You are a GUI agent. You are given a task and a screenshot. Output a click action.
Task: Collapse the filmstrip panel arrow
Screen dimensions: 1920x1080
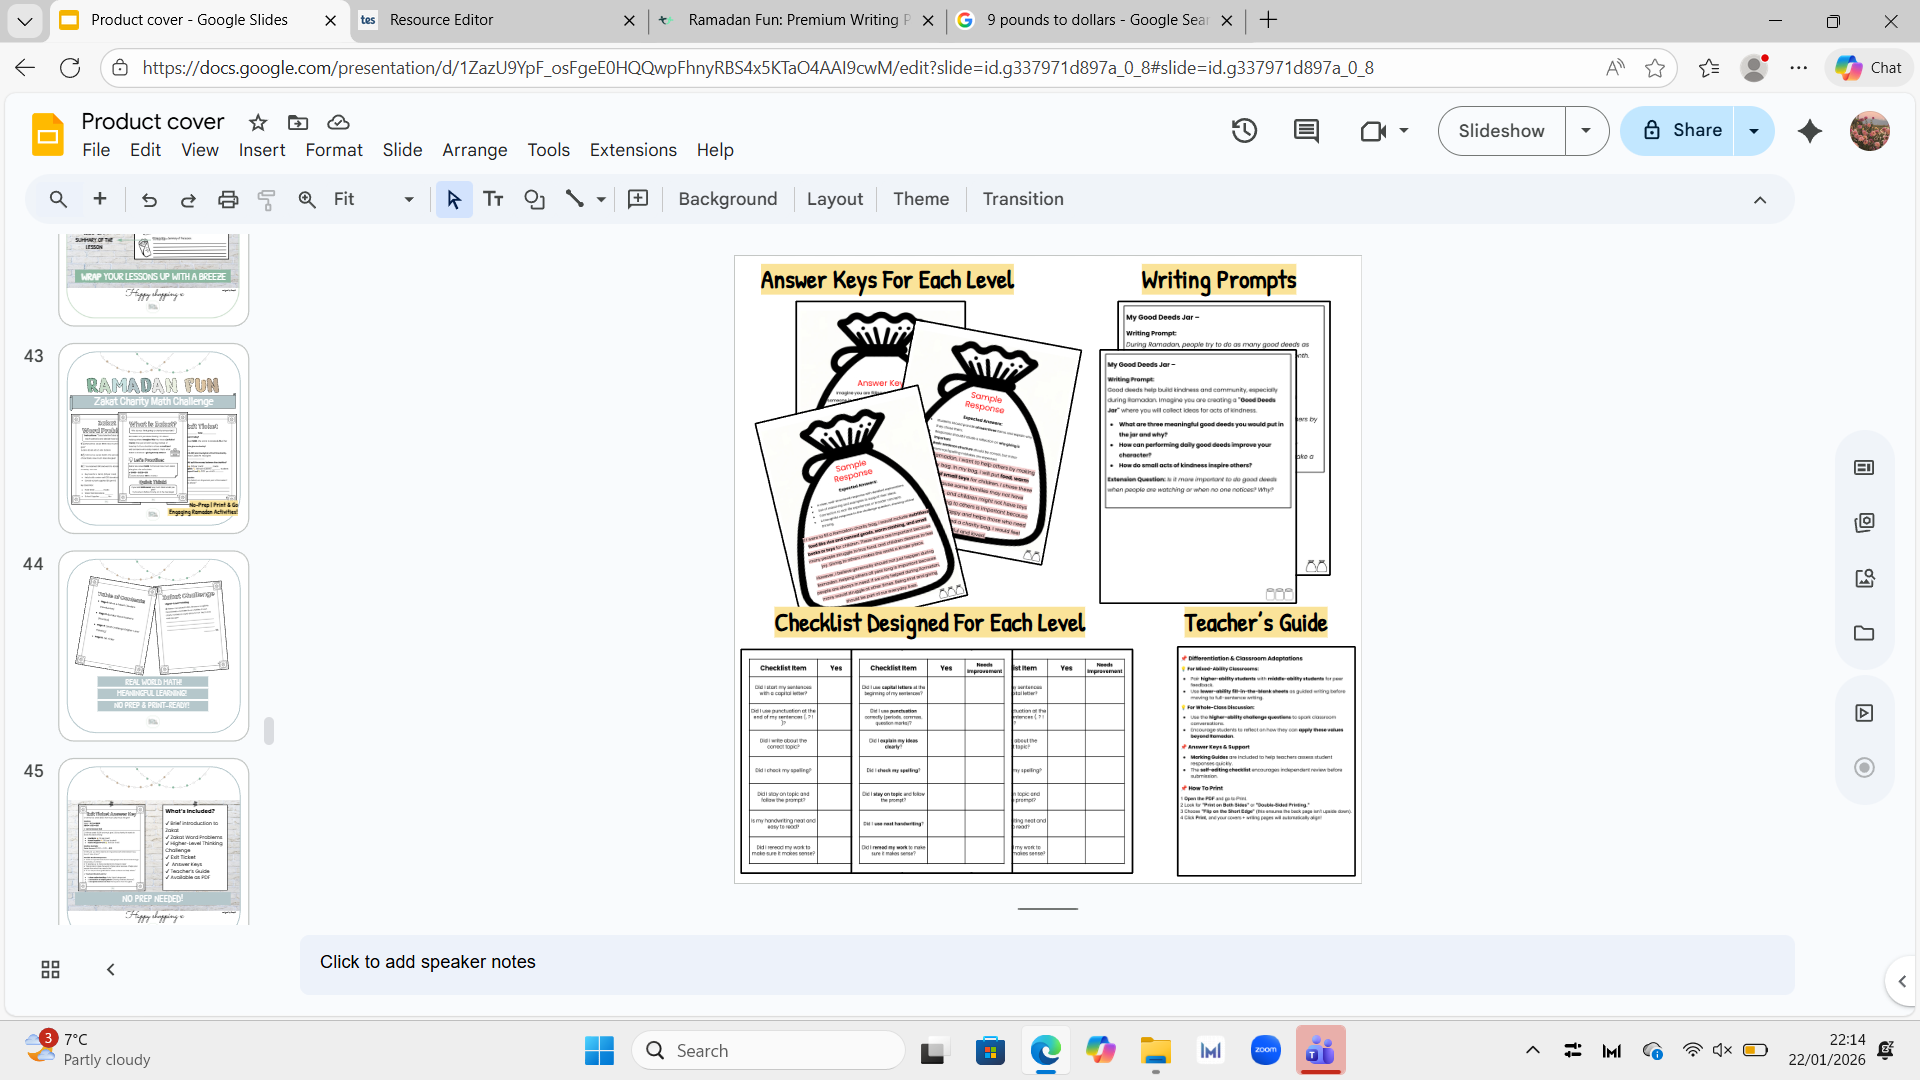coord(111,969)
